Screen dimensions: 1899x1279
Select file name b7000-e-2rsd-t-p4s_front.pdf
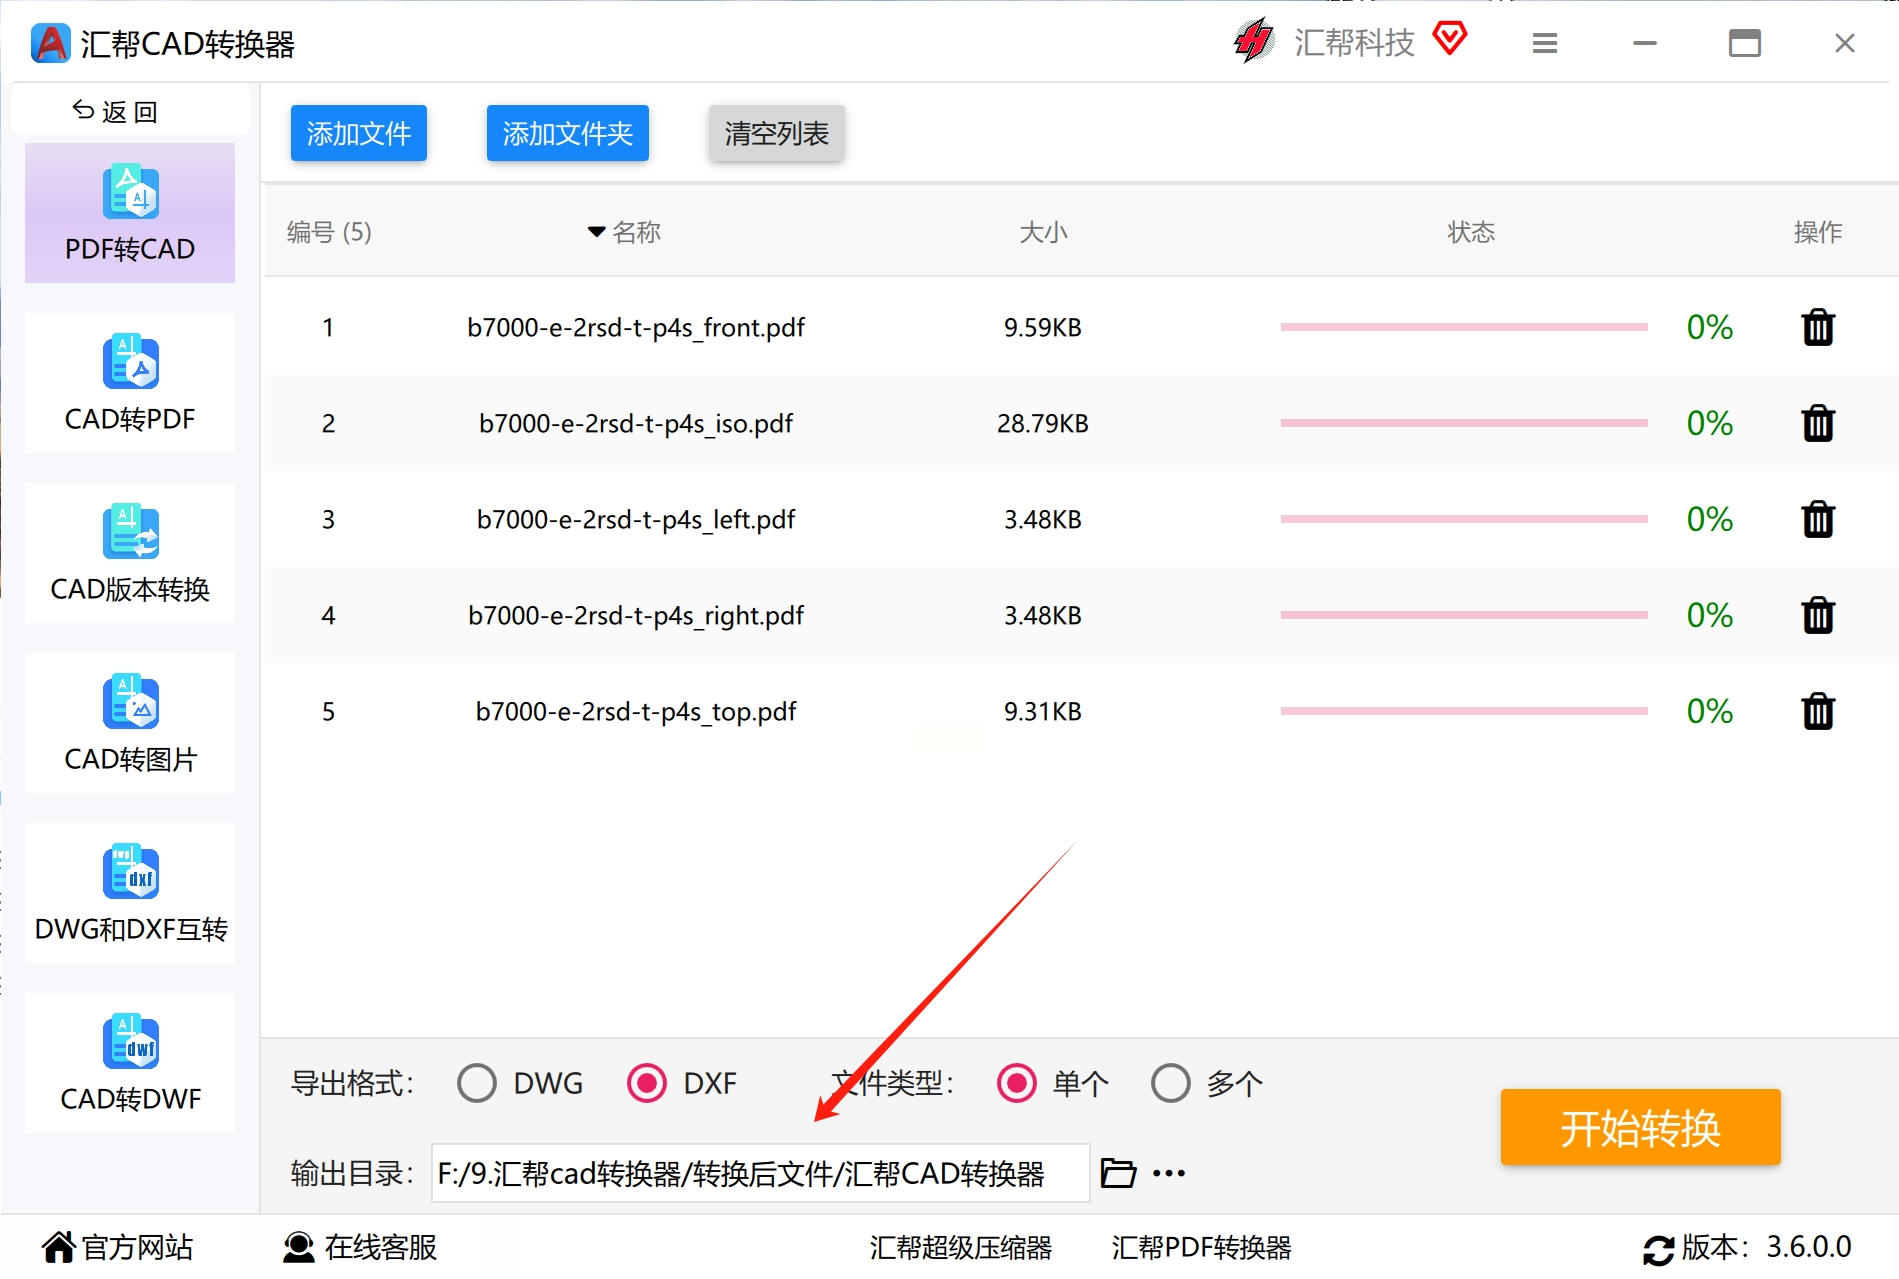636,327
